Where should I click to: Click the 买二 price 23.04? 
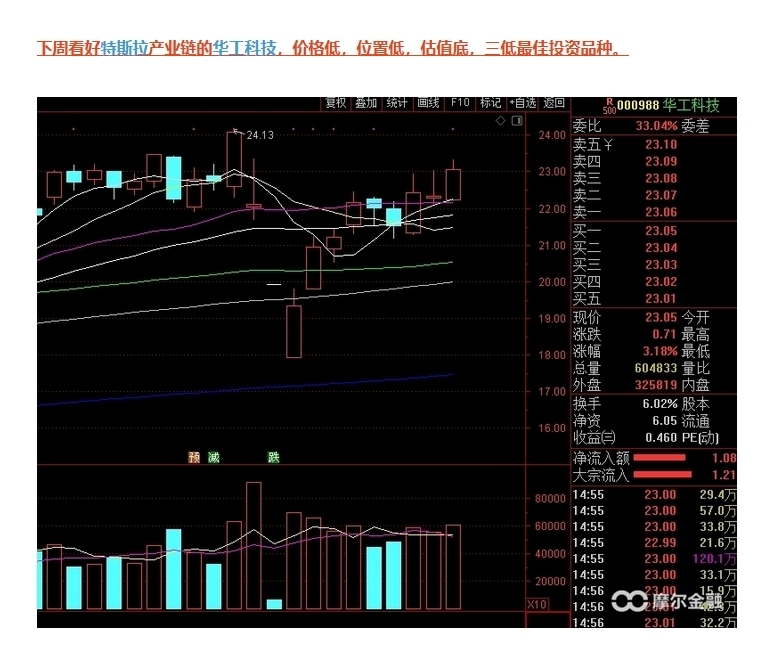point(661,248)
